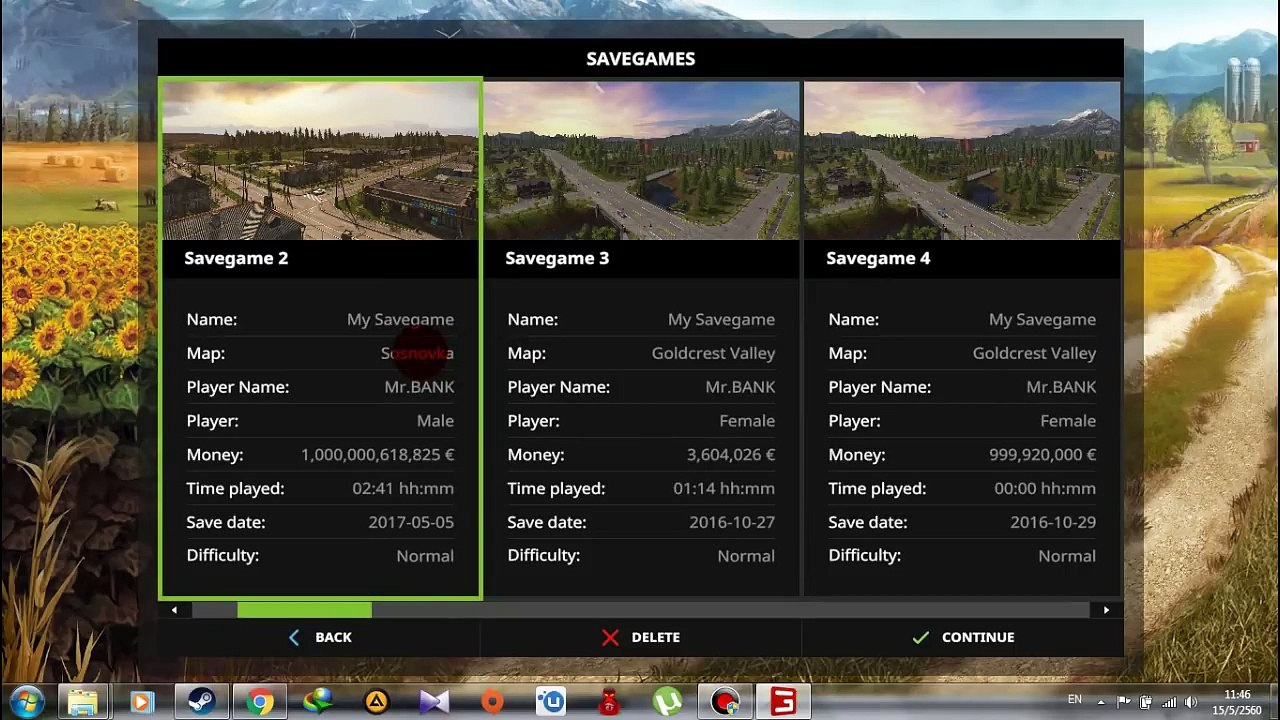1280x720 pixels.
Task: Click the power battery tray icon
Action: tap(1146, 702)
